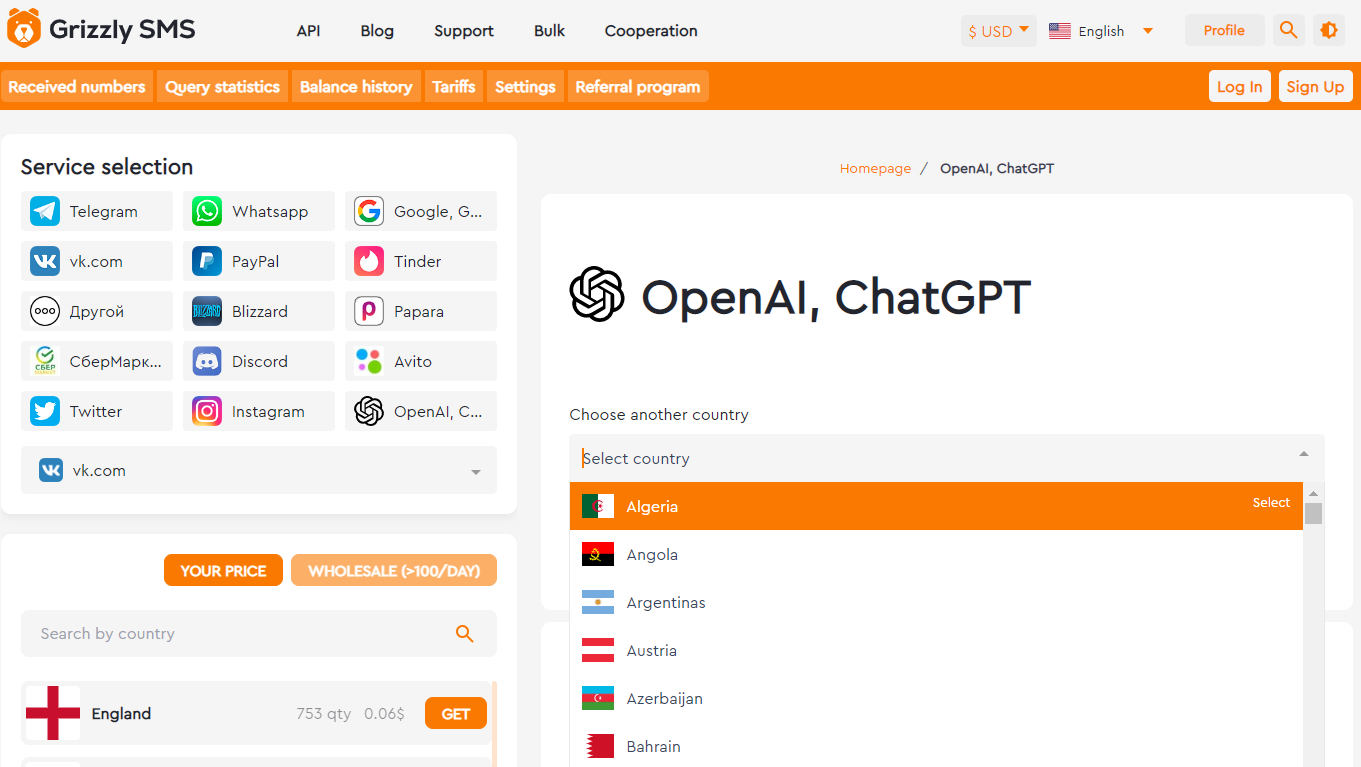
Task: Switch to WHOLESALE (>100/DAY) pricing
Action: coord(394,571)
